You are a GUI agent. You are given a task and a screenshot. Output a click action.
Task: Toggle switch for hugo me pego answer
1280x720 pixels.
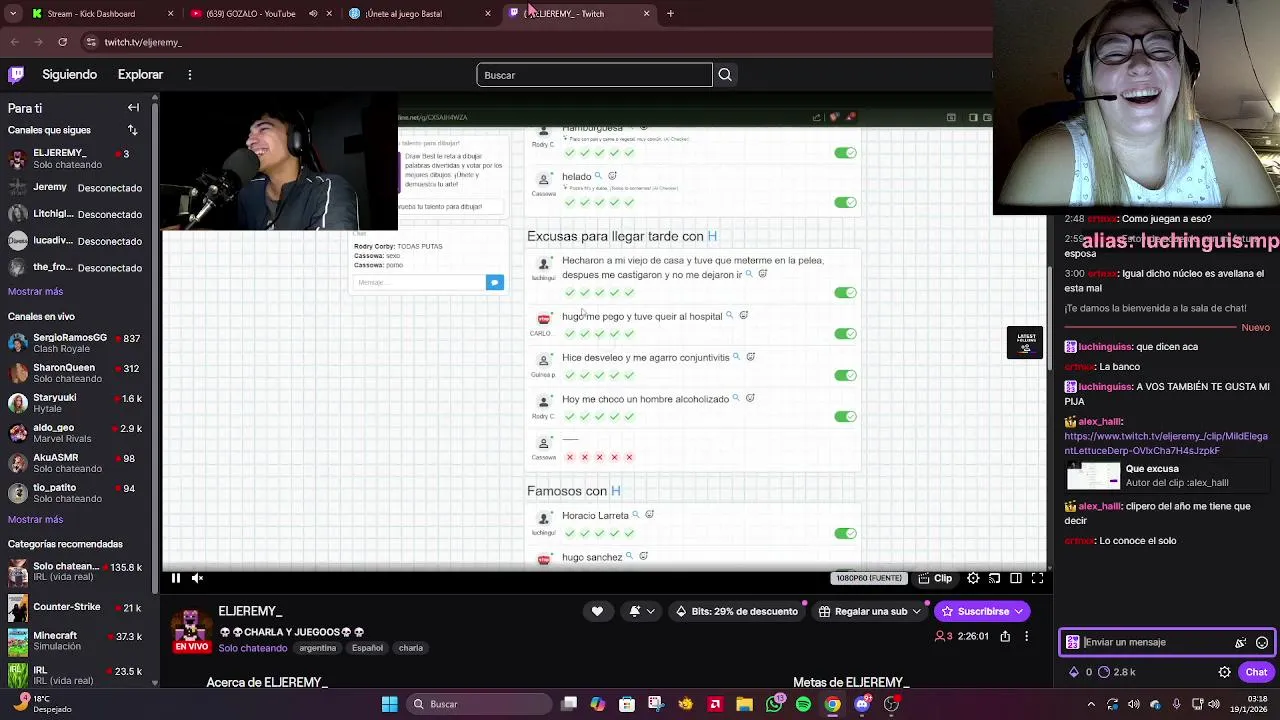click(x=845, y=334)
